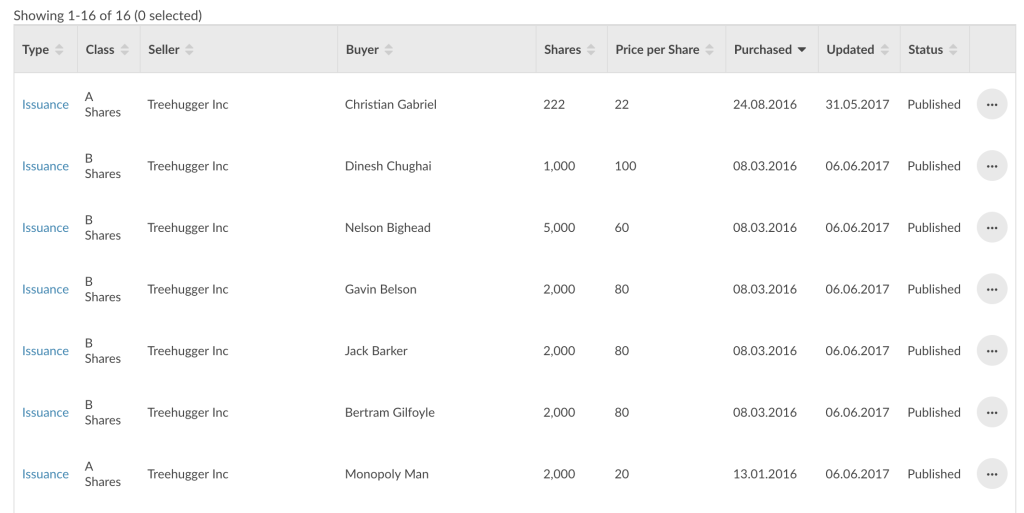The image size is (1024, 513).
Task: Sort table by Type column
Action: [43, 50]
